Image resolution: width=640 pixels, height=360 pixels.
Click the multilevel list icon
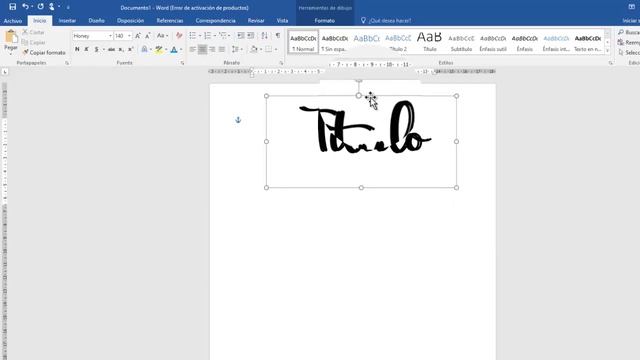tap(222, 36)
